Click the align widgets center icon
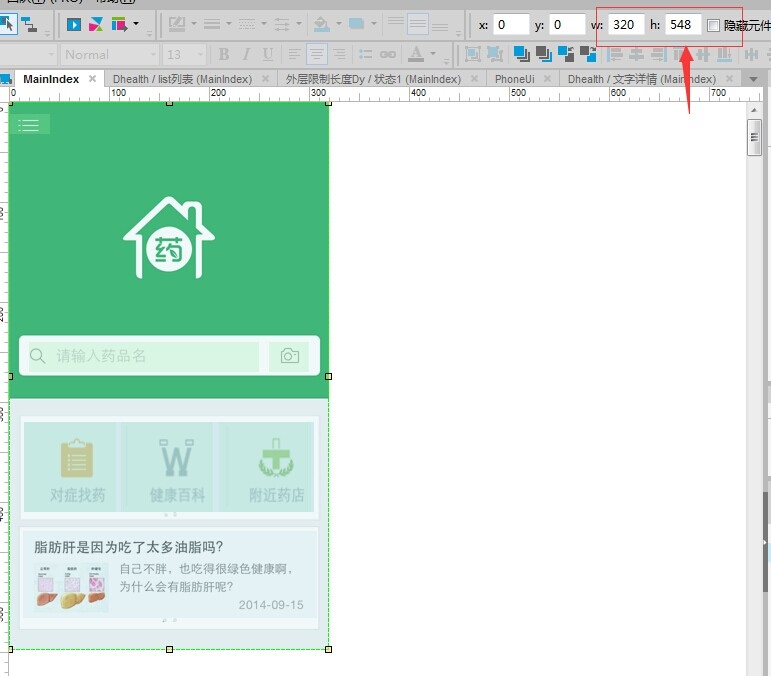Image resolution: width=771 pixels, height=676 pixels. tap(636, 54)
